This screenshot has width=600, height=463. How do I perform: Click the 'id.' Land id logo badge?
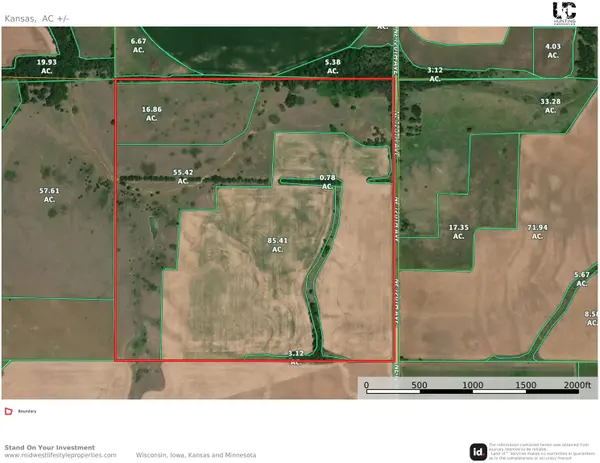pyautogui.click(x=478, y=452)
